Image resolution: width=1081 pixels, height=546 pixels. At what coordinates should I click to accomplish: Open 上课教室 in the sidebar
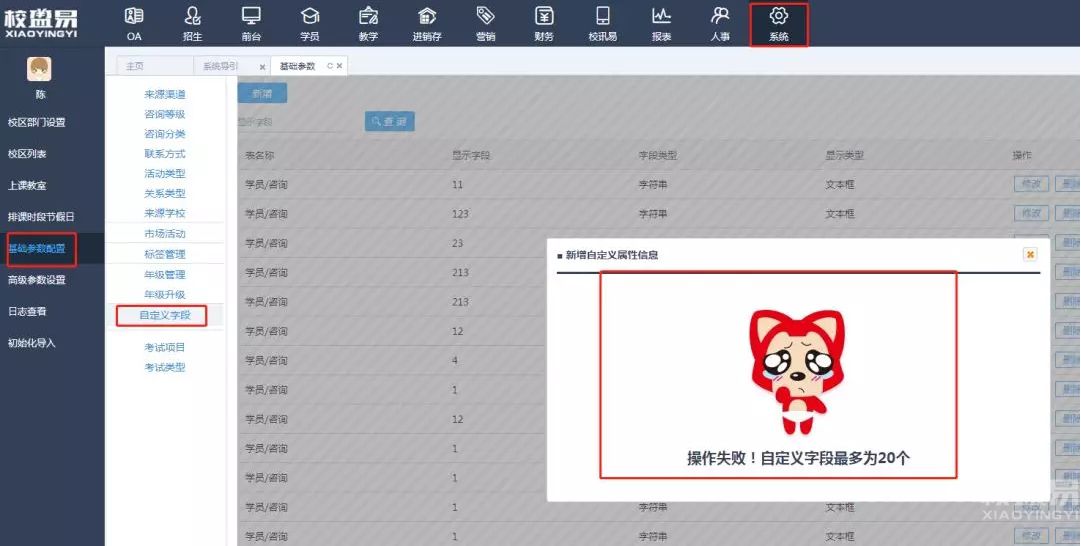[x=27, y=185]
